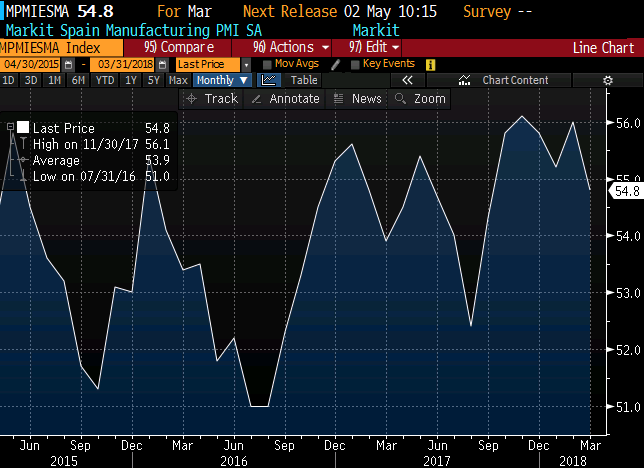644x468 pixels.
Task: Select the 1D range tab
Action: (x=8, y=80)
